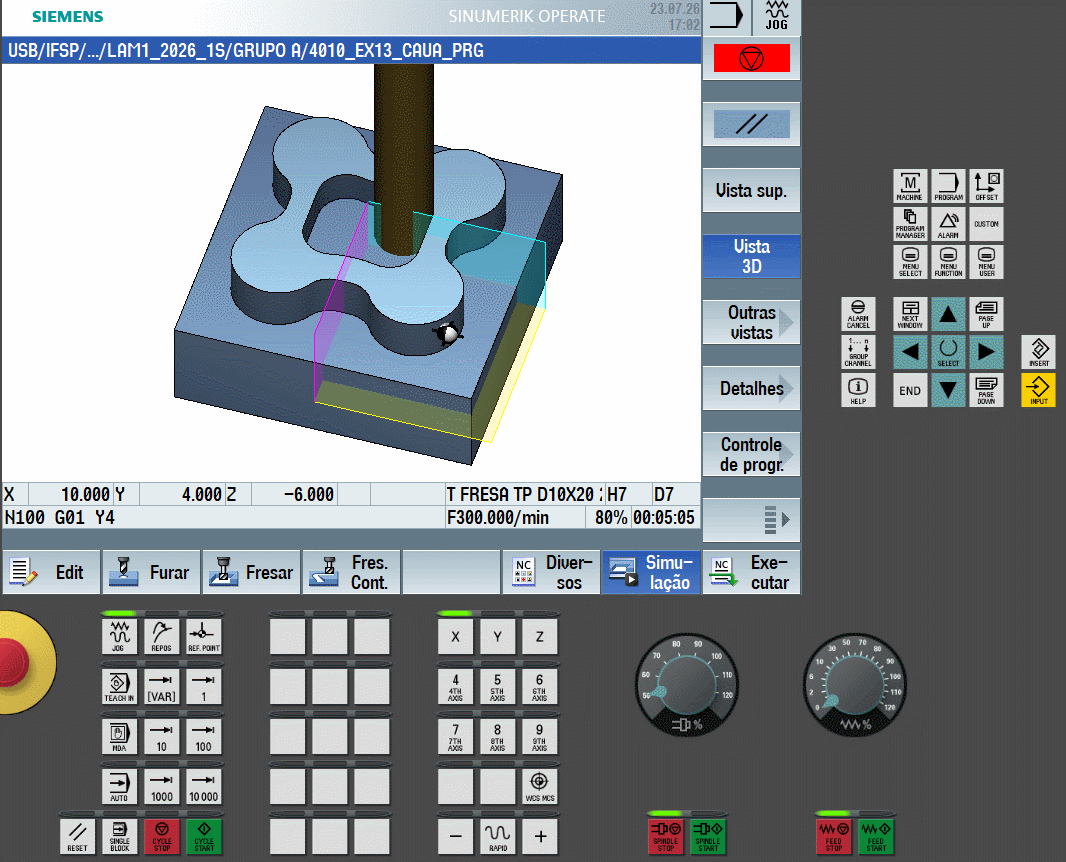1066x862 pixels.
Task: Click the END key
Action: (910, 390)
